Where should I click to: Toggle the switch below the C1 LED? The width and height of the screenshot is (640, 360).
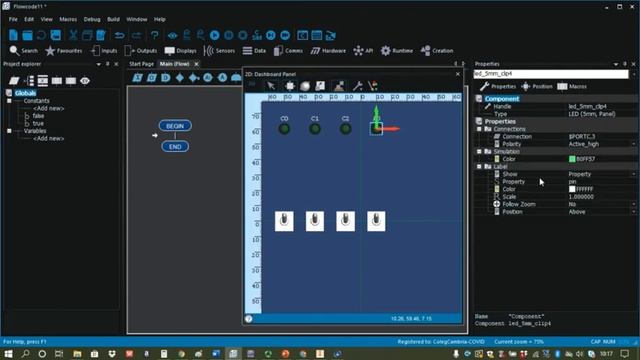pyautogui.click(x=315, y=221)
